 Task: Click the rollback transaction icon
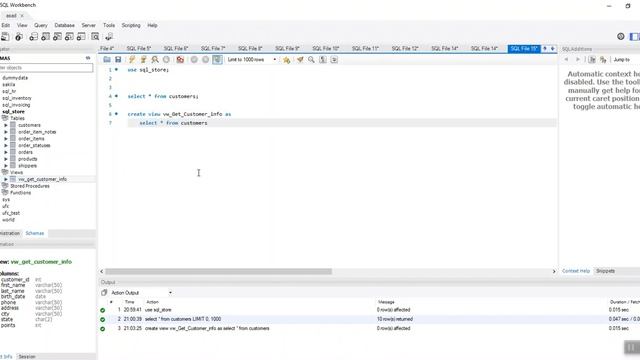pos(206,60)
